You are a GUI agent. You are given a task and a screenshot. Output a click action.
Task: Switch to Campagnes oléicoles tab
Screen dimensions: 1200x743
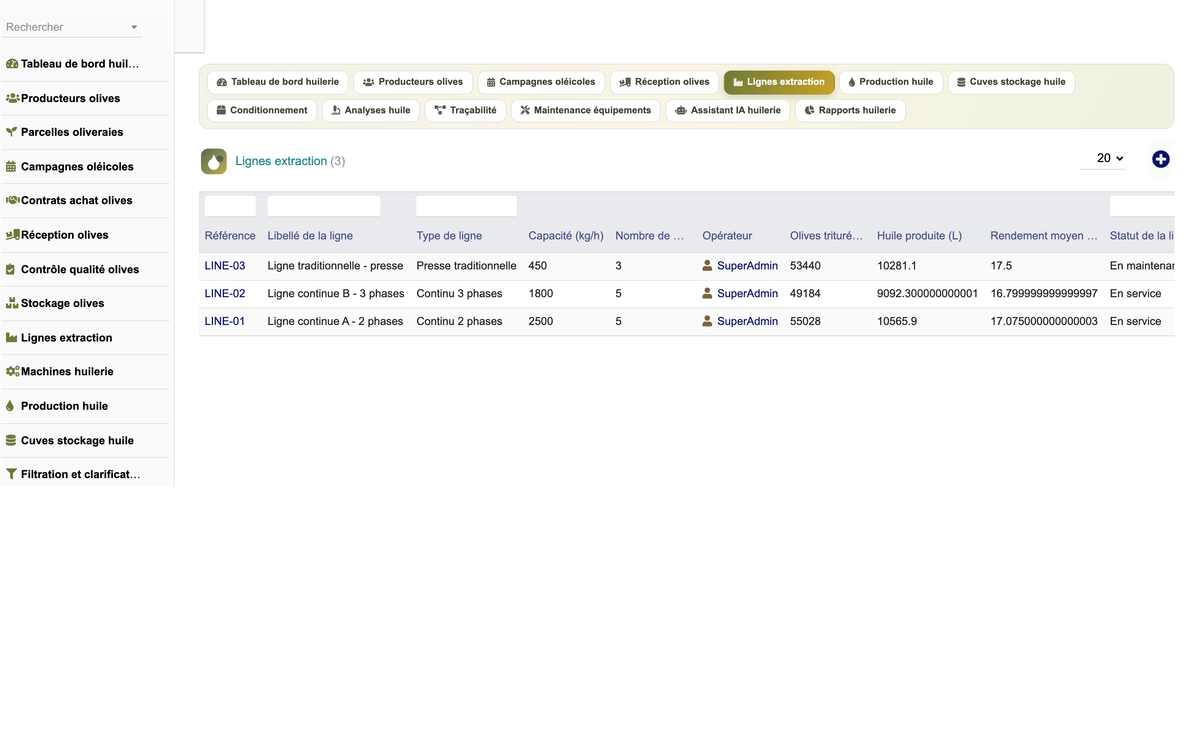coord(541,82)
